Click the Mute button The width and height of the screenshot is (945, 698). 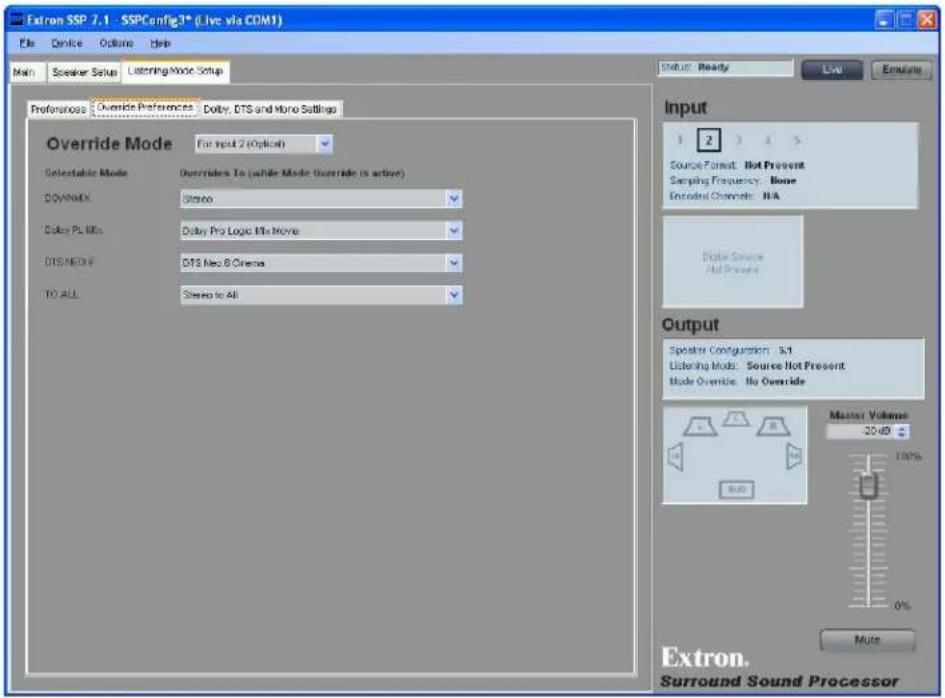click(867, 640)
